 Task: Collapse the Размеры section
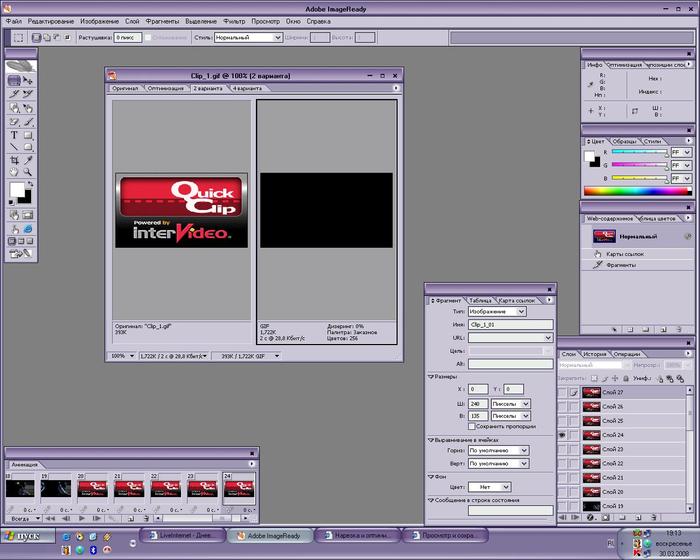click(x=431, y=377)
